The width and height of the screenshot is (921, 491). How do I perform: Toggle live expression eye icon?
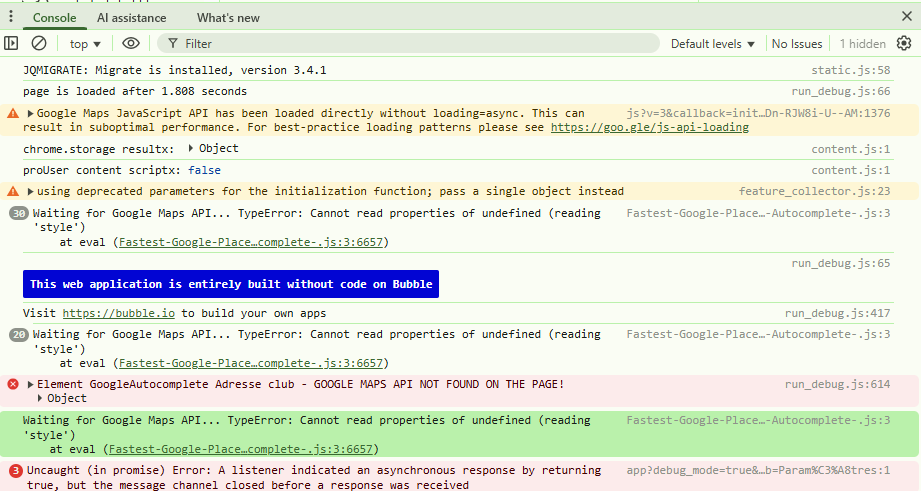pyautogui.click(x=130, y=43)
